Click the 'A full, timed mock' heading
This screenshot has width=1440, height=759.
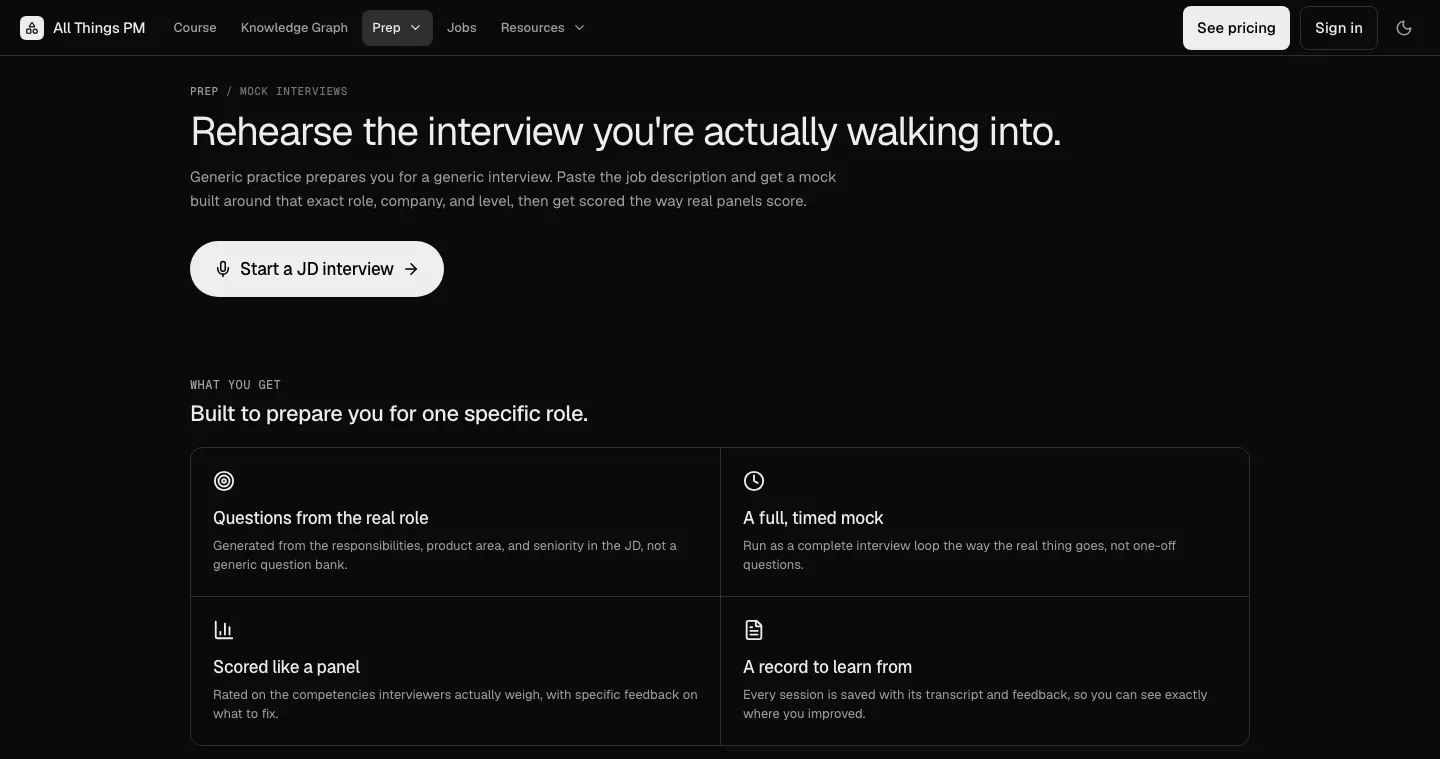[813, 518]
